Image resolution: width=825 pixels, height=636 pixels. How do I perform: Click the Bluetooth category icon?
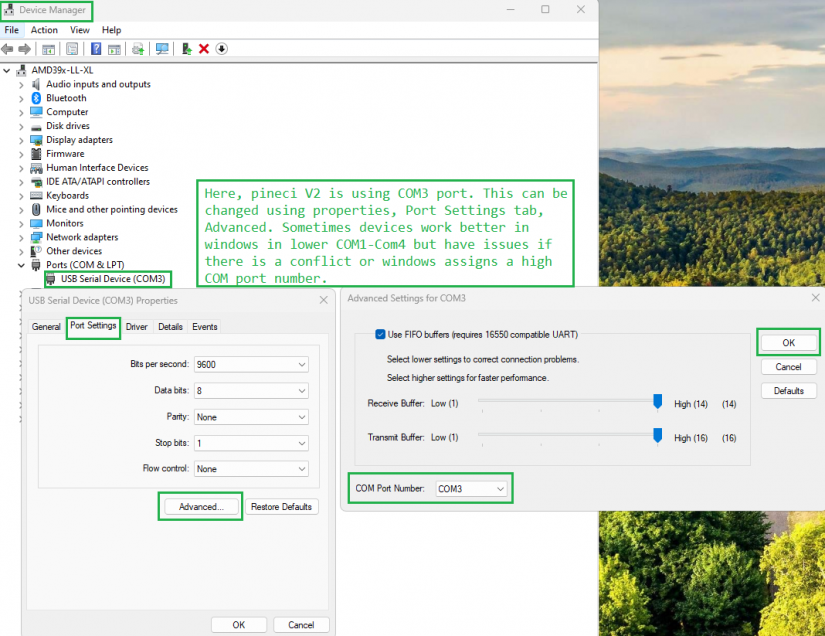tap(37, 98)
